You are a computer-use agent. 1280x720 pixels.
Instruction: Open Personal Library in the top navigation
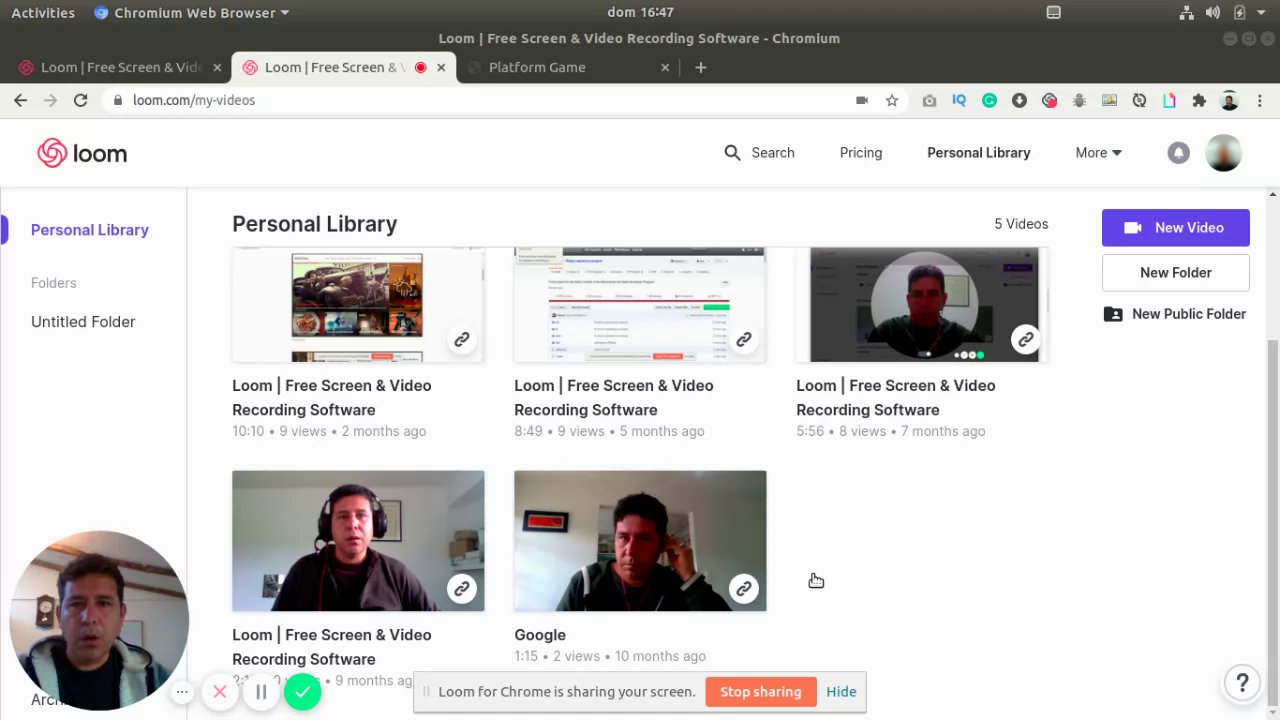[978, 153]
